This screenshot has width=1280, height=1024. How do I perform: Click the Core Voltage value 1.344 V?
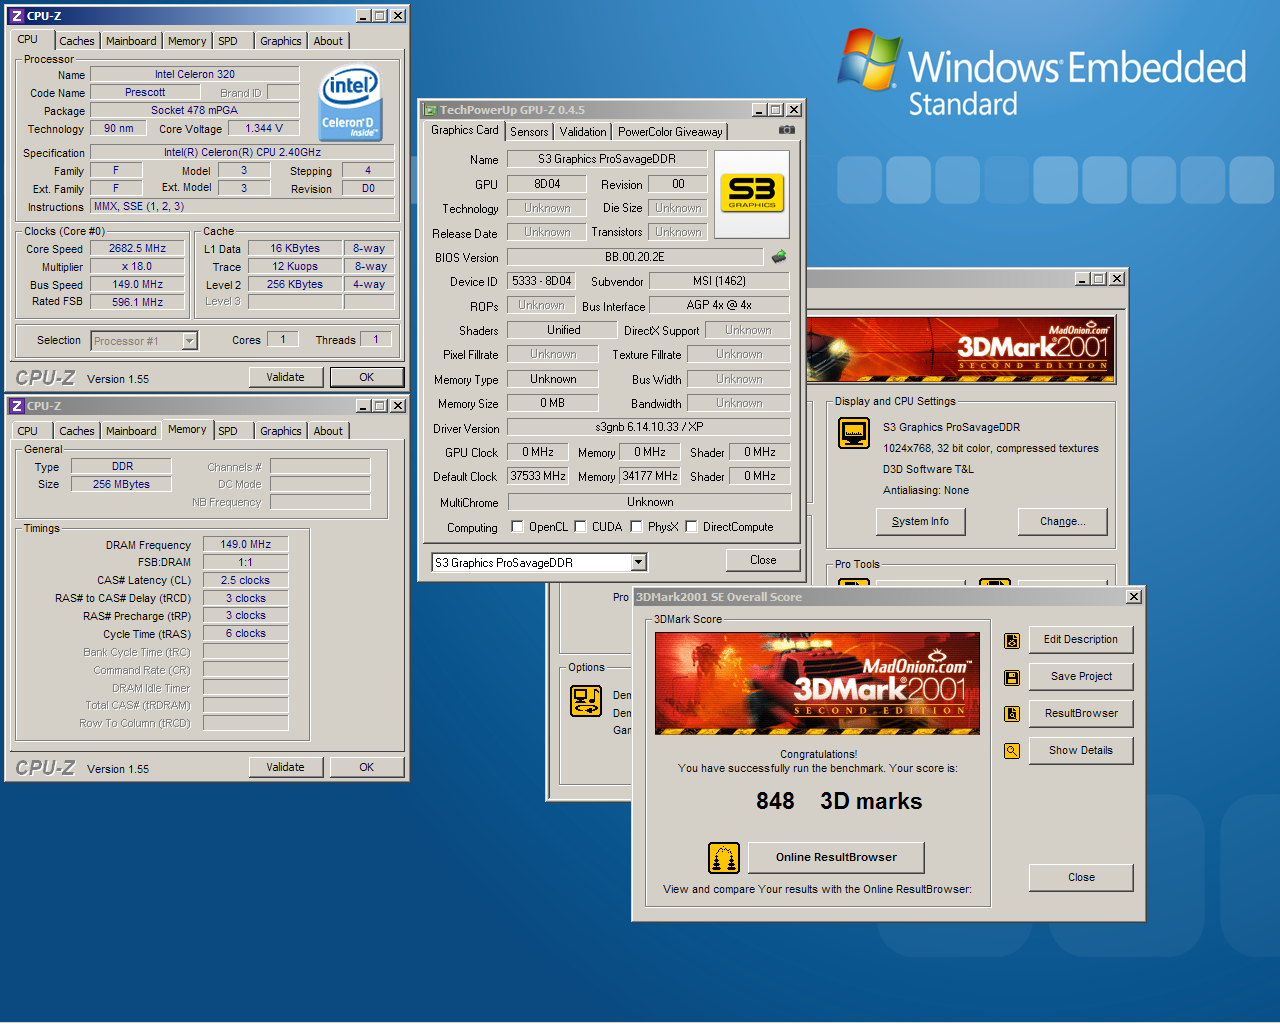264,128
